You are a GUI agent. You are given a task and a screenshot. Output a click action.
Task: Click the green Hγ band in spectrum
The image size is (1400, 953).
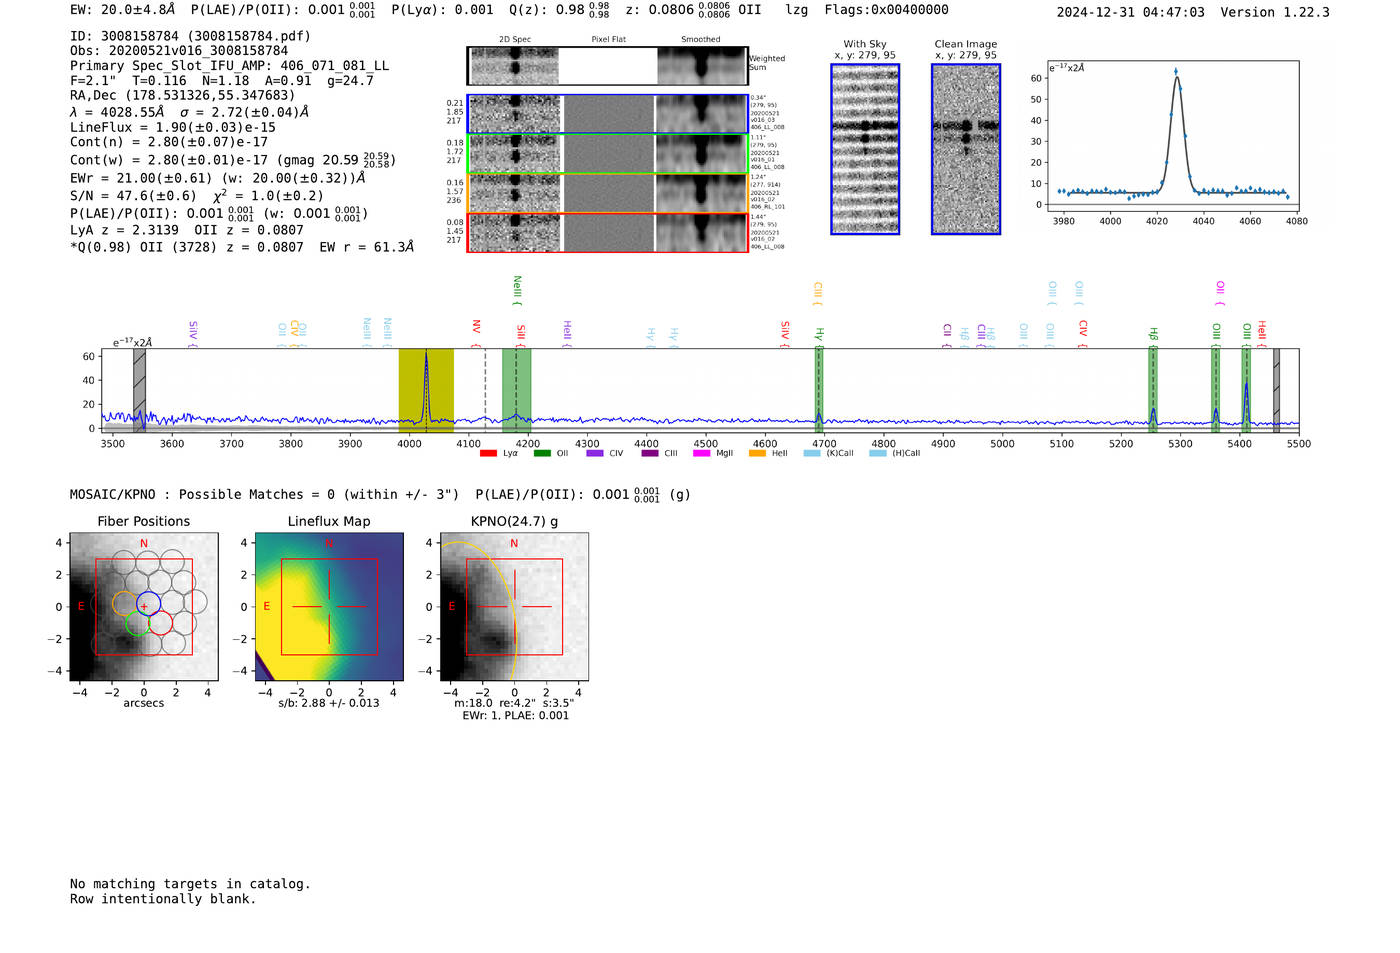[819, 390]
